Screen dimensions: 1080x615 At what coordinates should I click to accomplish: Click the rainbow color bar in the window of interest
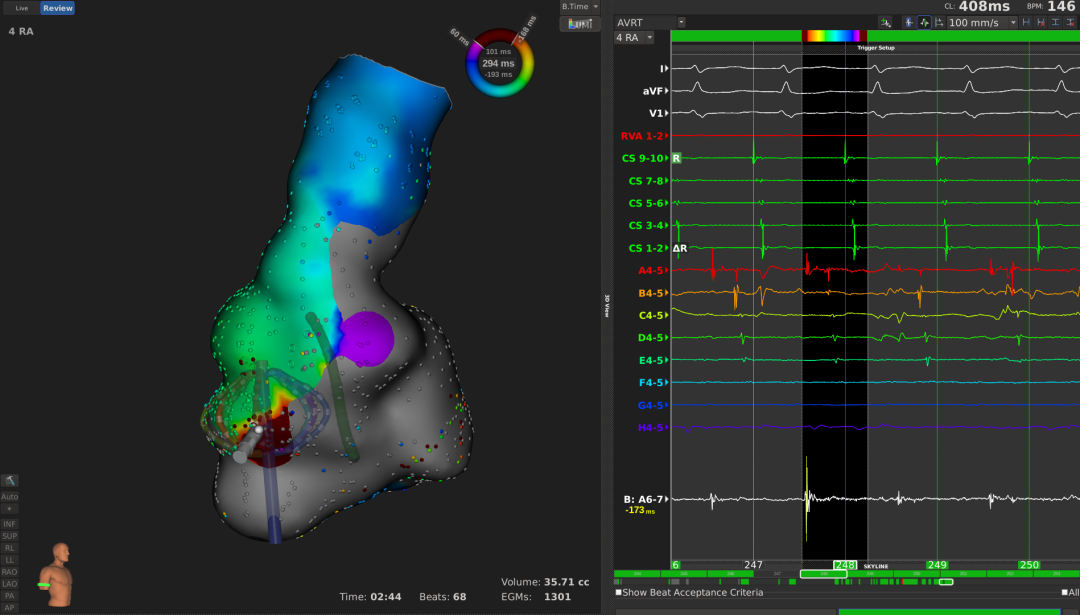(830, 35)
